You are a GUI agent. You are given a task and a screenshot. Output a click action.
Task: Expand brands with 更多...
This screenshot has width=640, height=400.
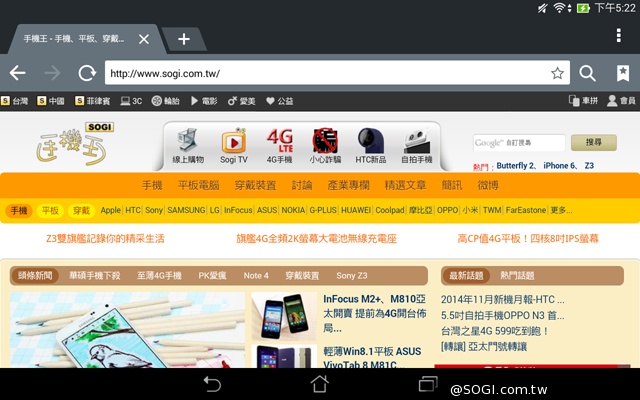click(x=561, y=210)
